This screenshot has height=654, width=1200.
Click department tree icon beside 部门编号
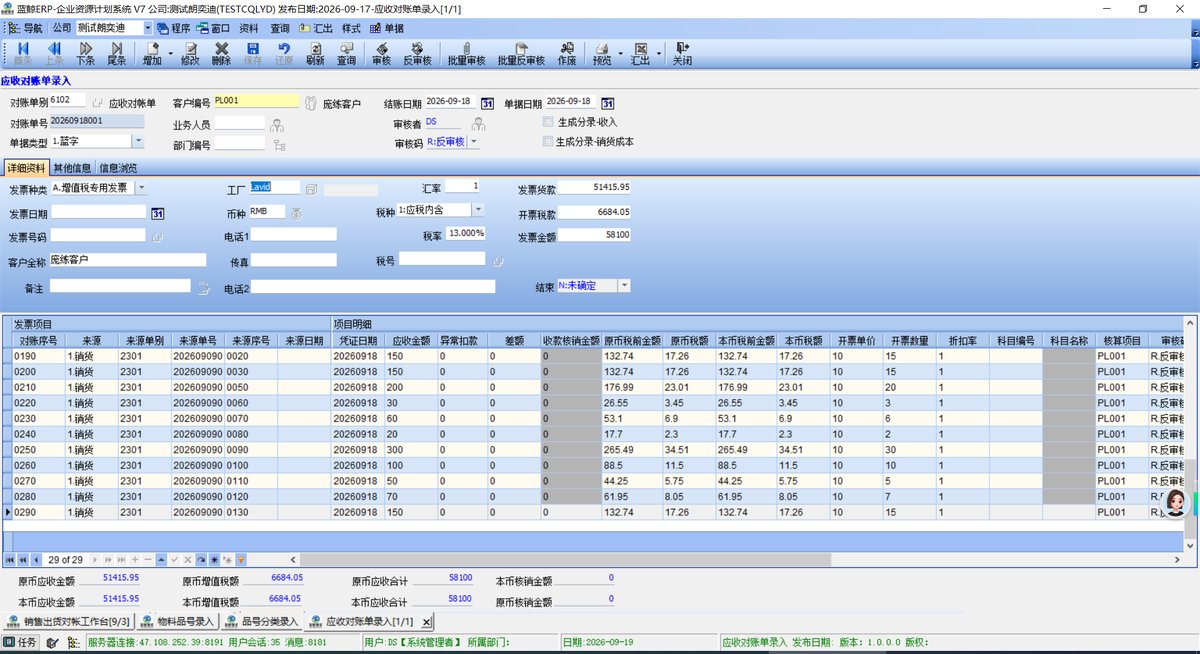click(x=278, y=146)
